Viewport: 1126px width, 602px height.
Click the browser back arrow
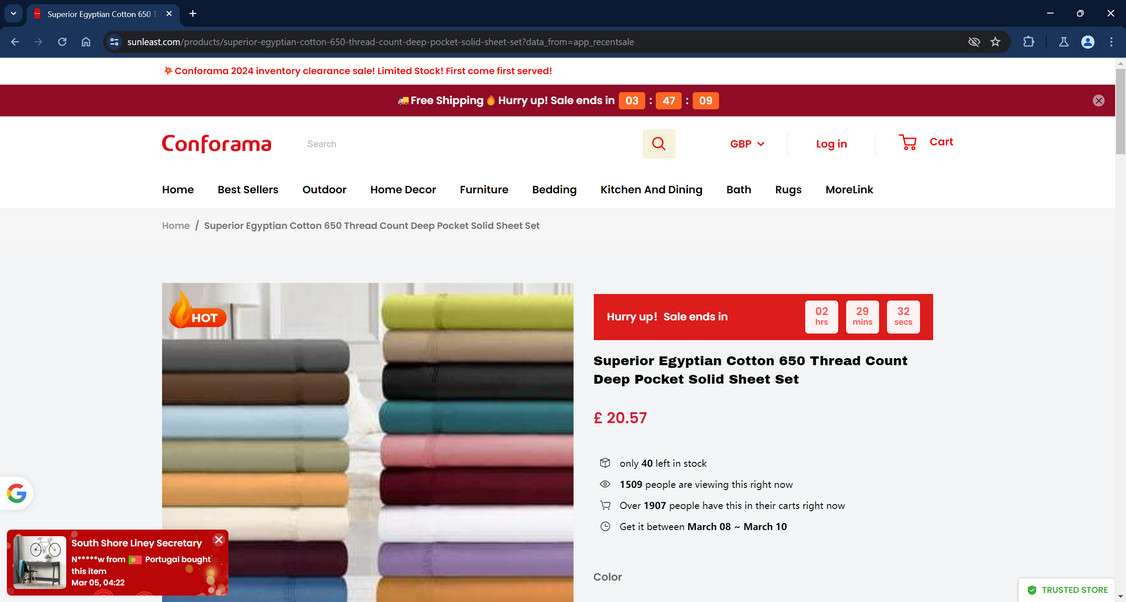[15, 42]
